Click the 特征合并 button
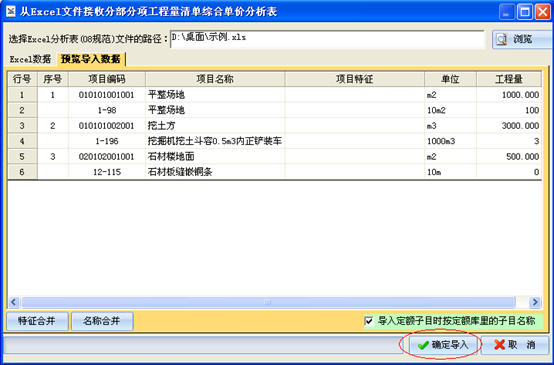The image size is (554, 365). click(37, 321)
